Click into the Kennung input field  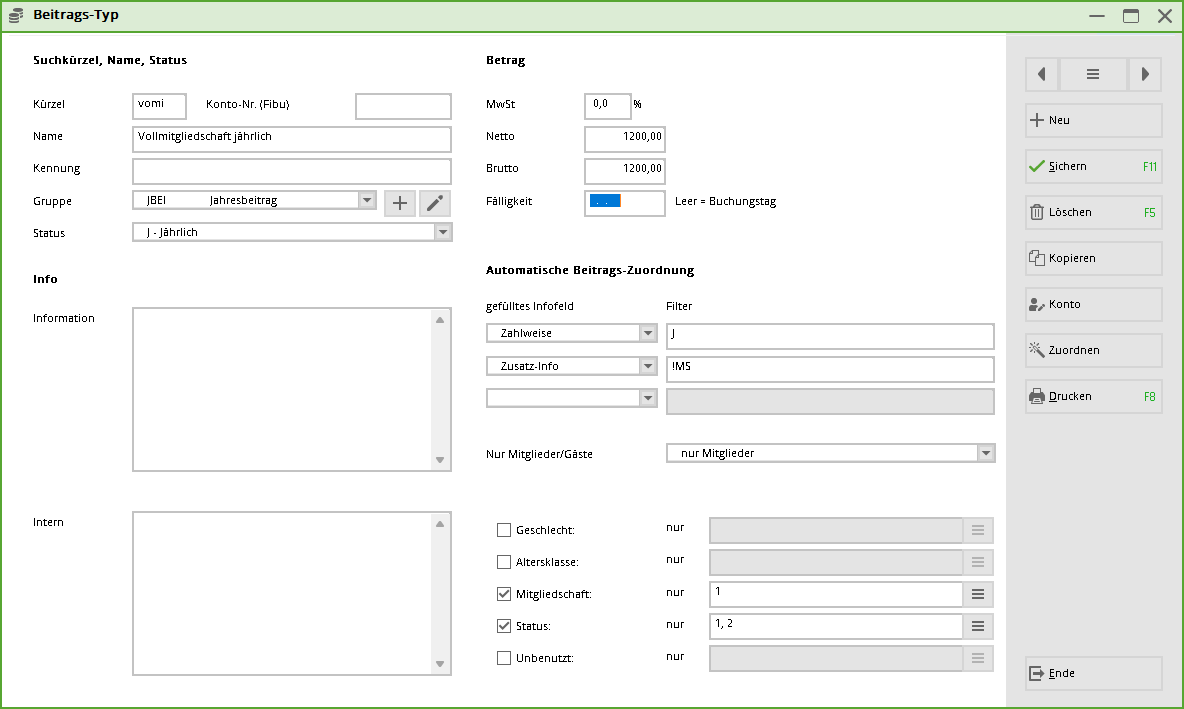click(291, 171)
